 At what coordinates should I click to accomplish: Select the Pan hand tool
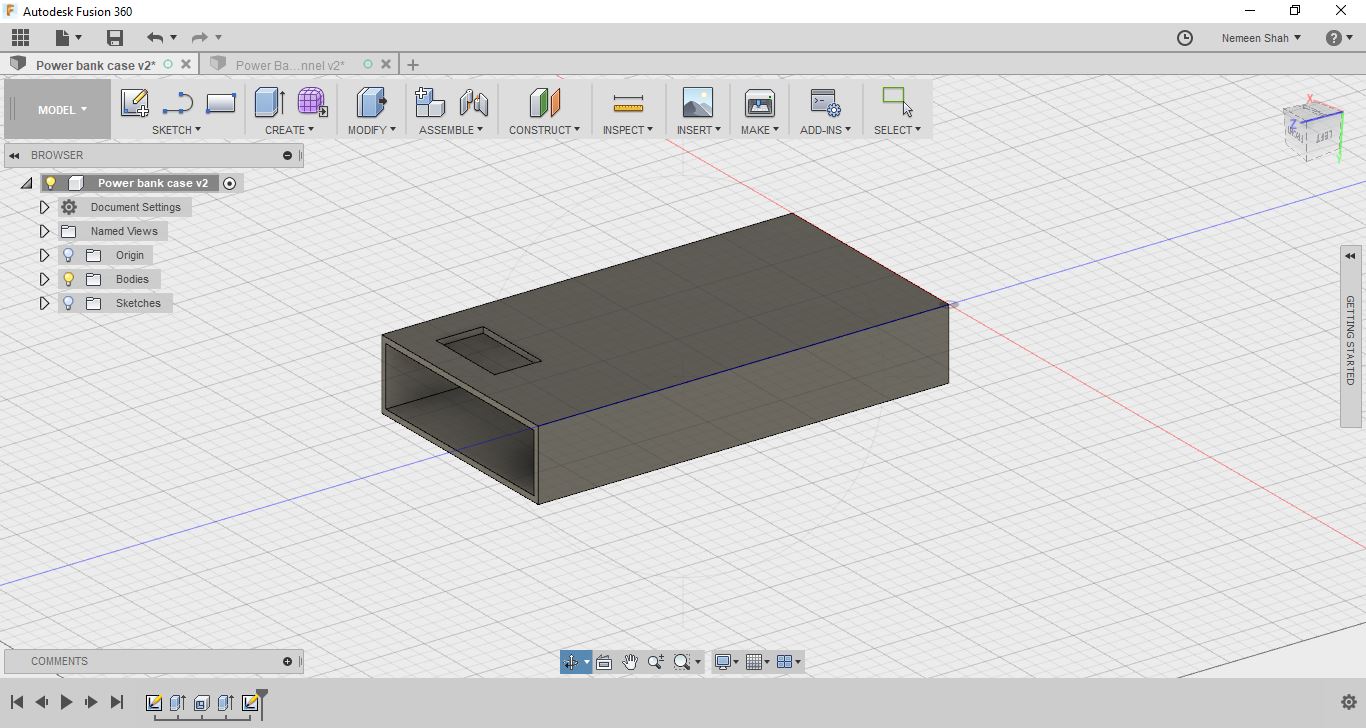(630, 662)
